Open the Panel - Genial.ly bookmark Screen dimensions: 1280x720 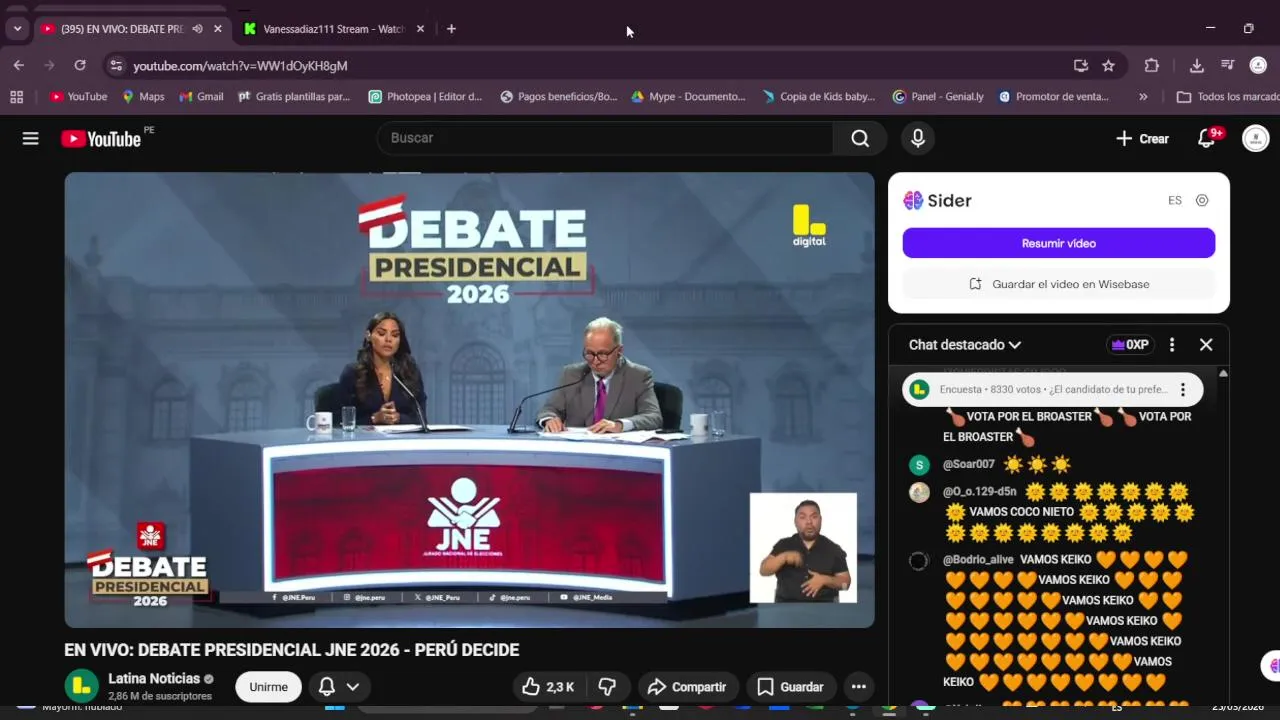click(x=938, y=97)
